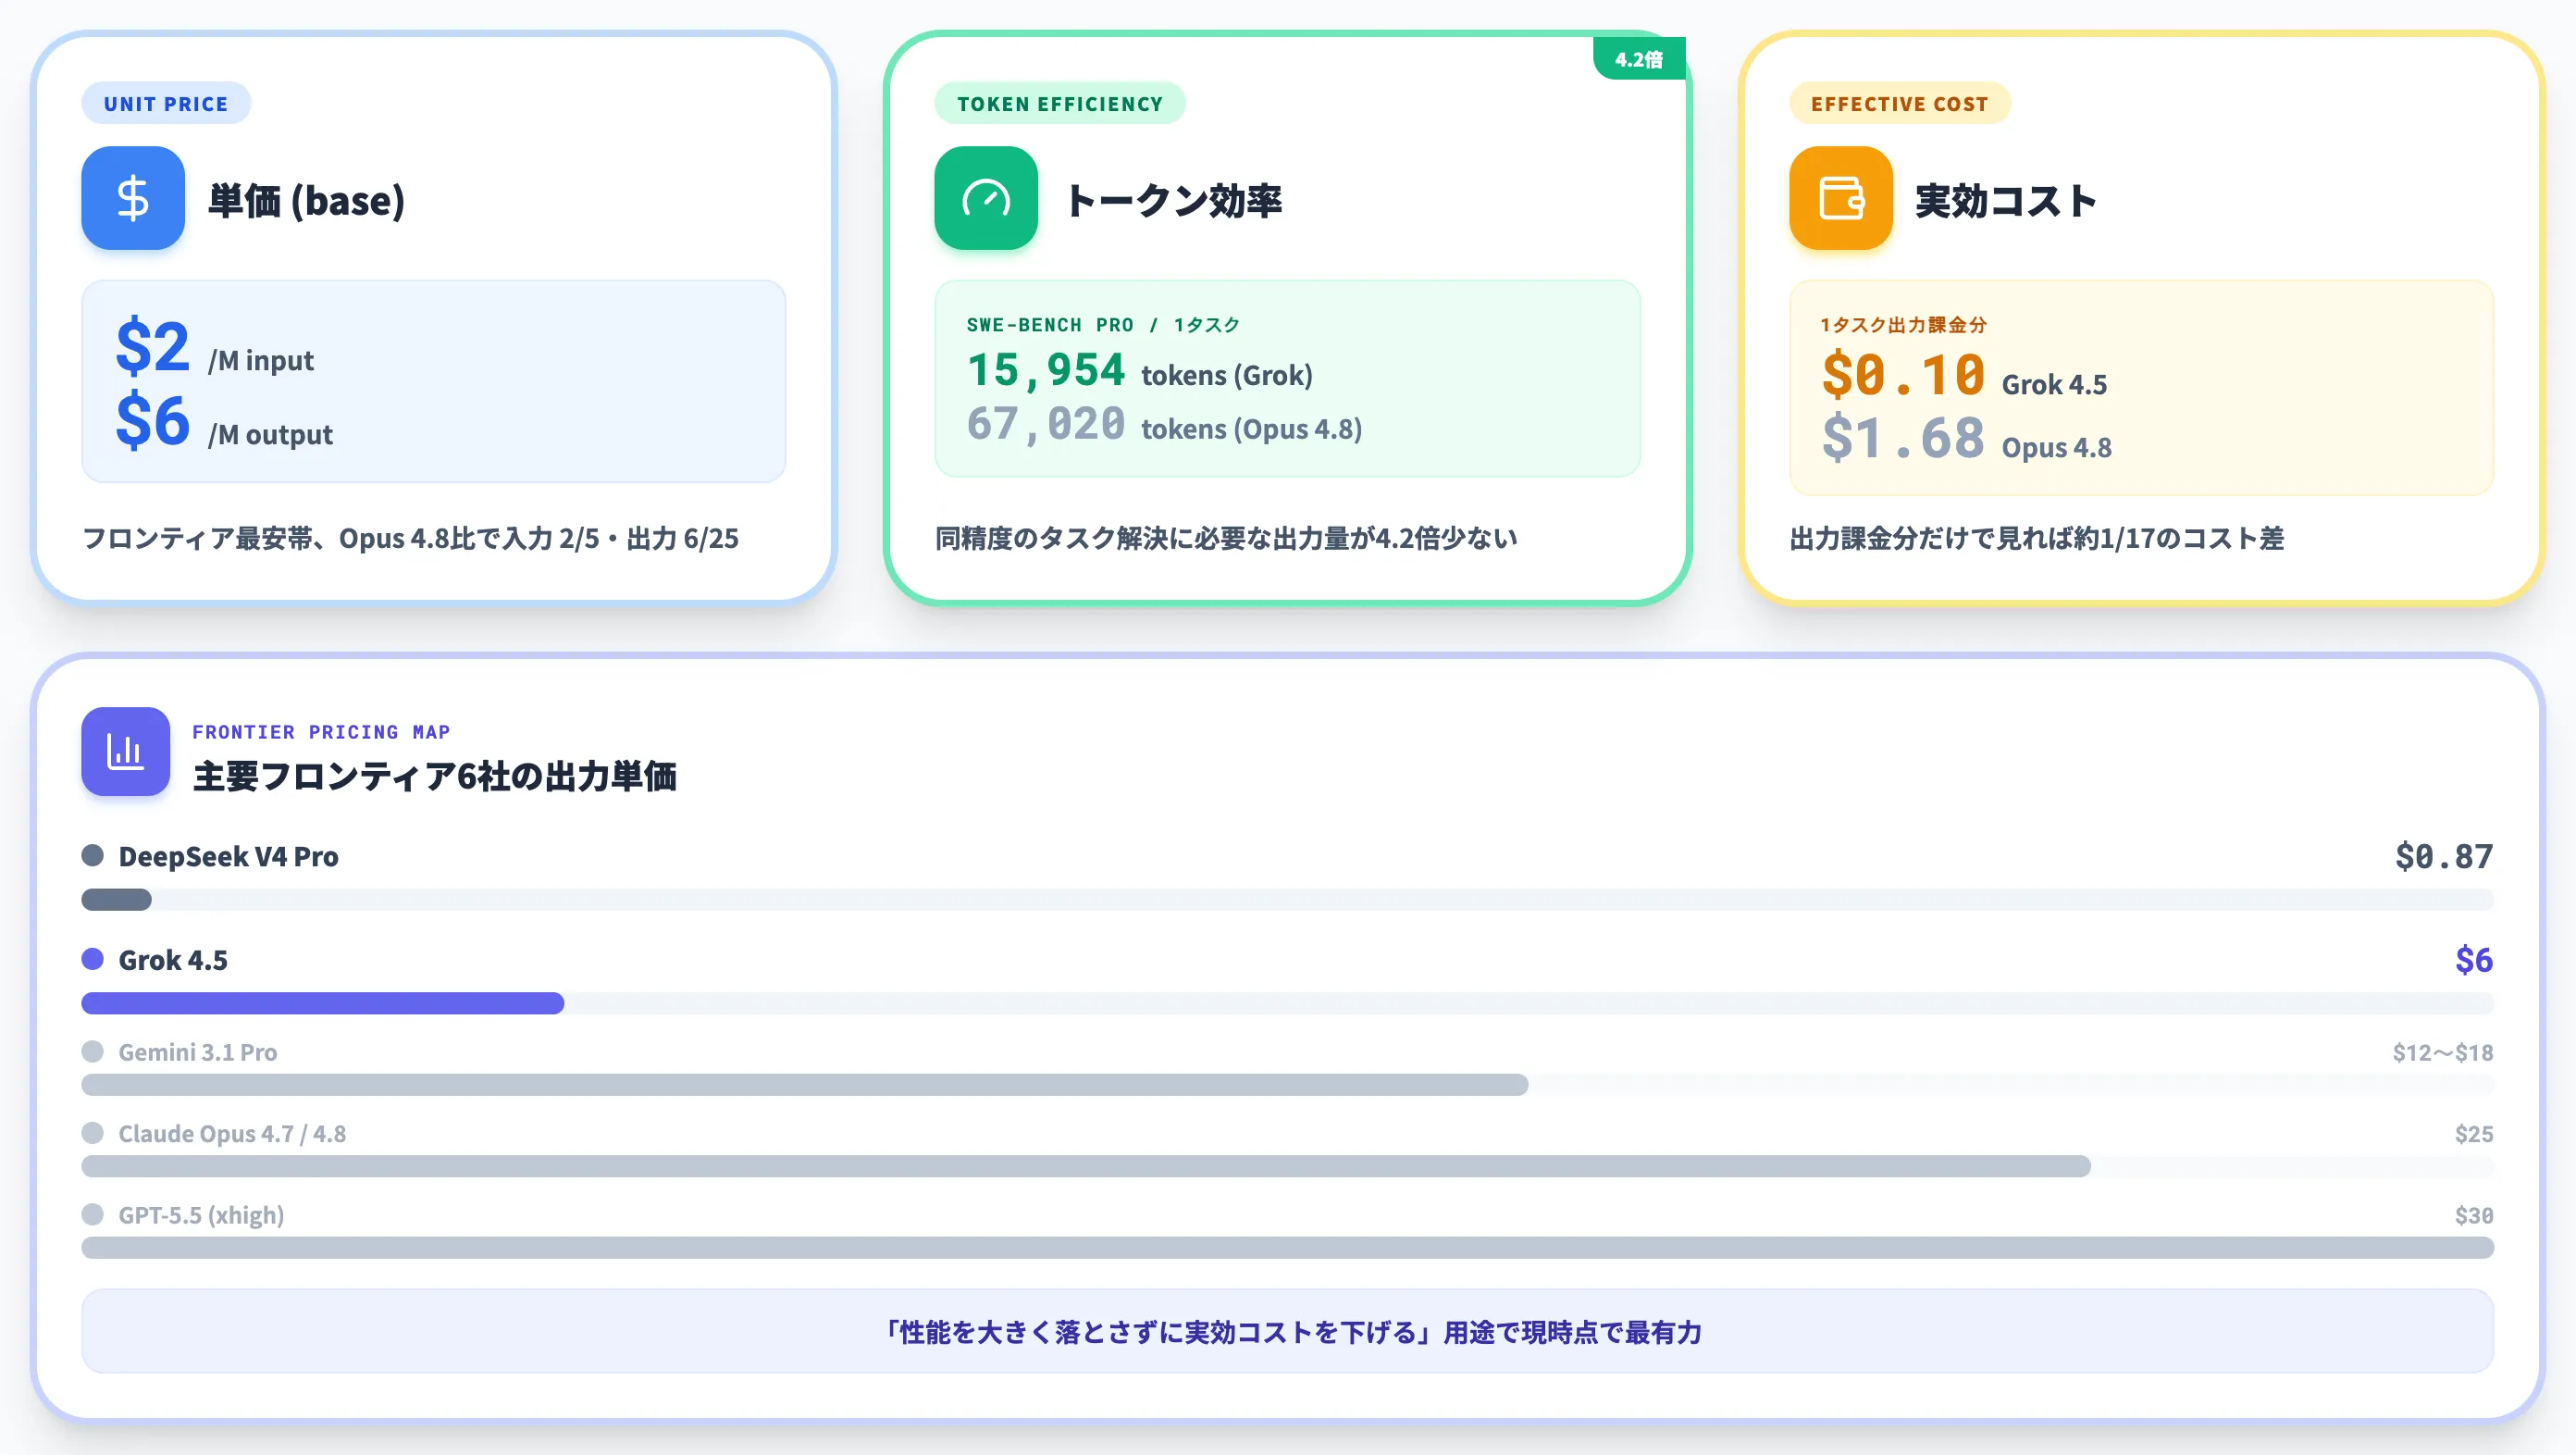Click the $0.10 cost value
The width and height of the screenshot is (2576, 1455).
(x=1903, y=375)
